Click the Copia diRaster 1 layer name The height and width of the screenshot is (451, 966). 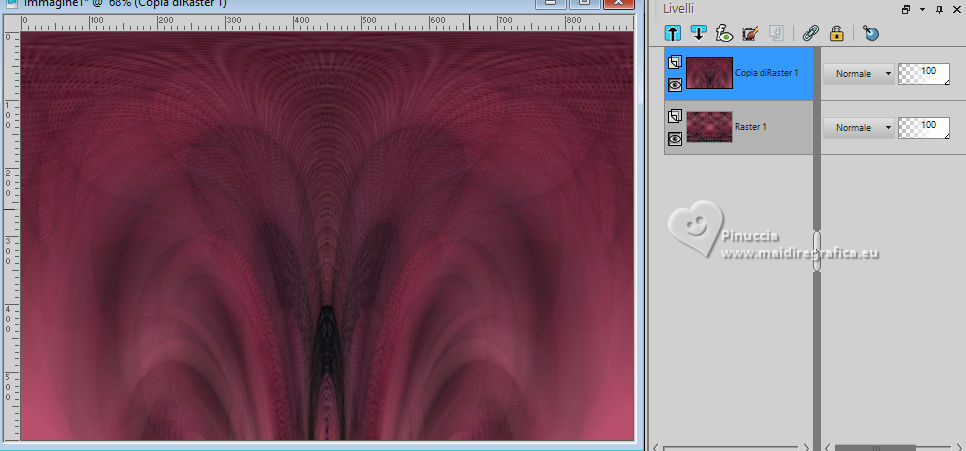pyautogui.click(x=766, y=73)
